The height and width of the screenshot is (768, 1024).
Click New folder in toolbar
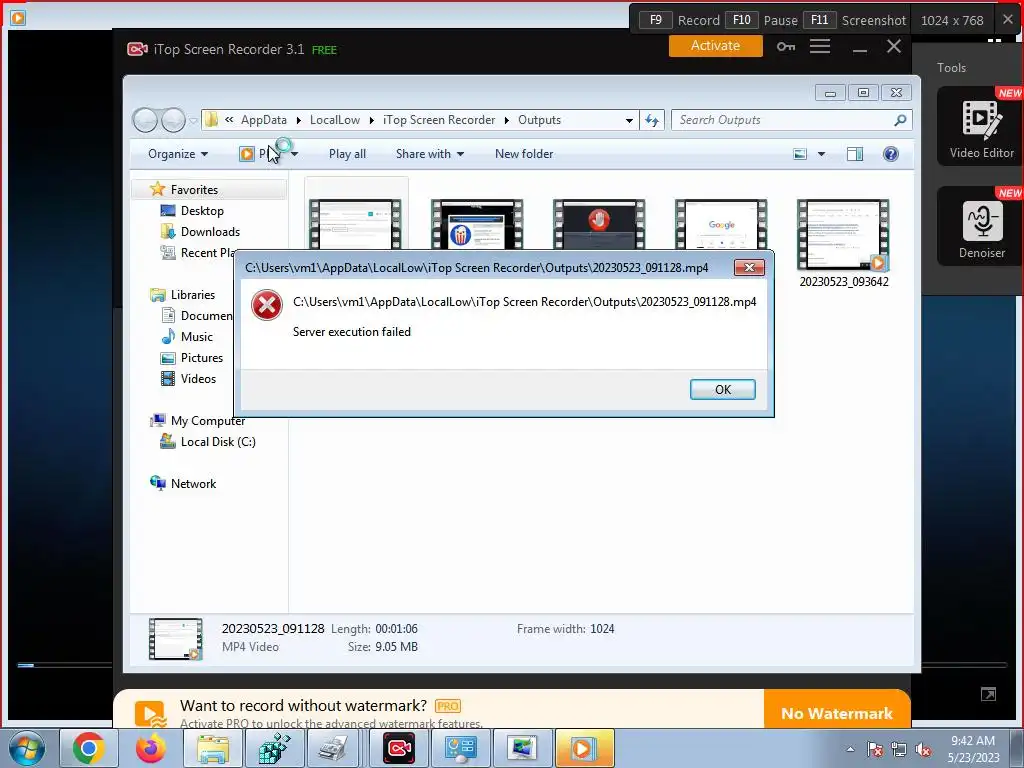pyautogui.click(x=524, y=154)
